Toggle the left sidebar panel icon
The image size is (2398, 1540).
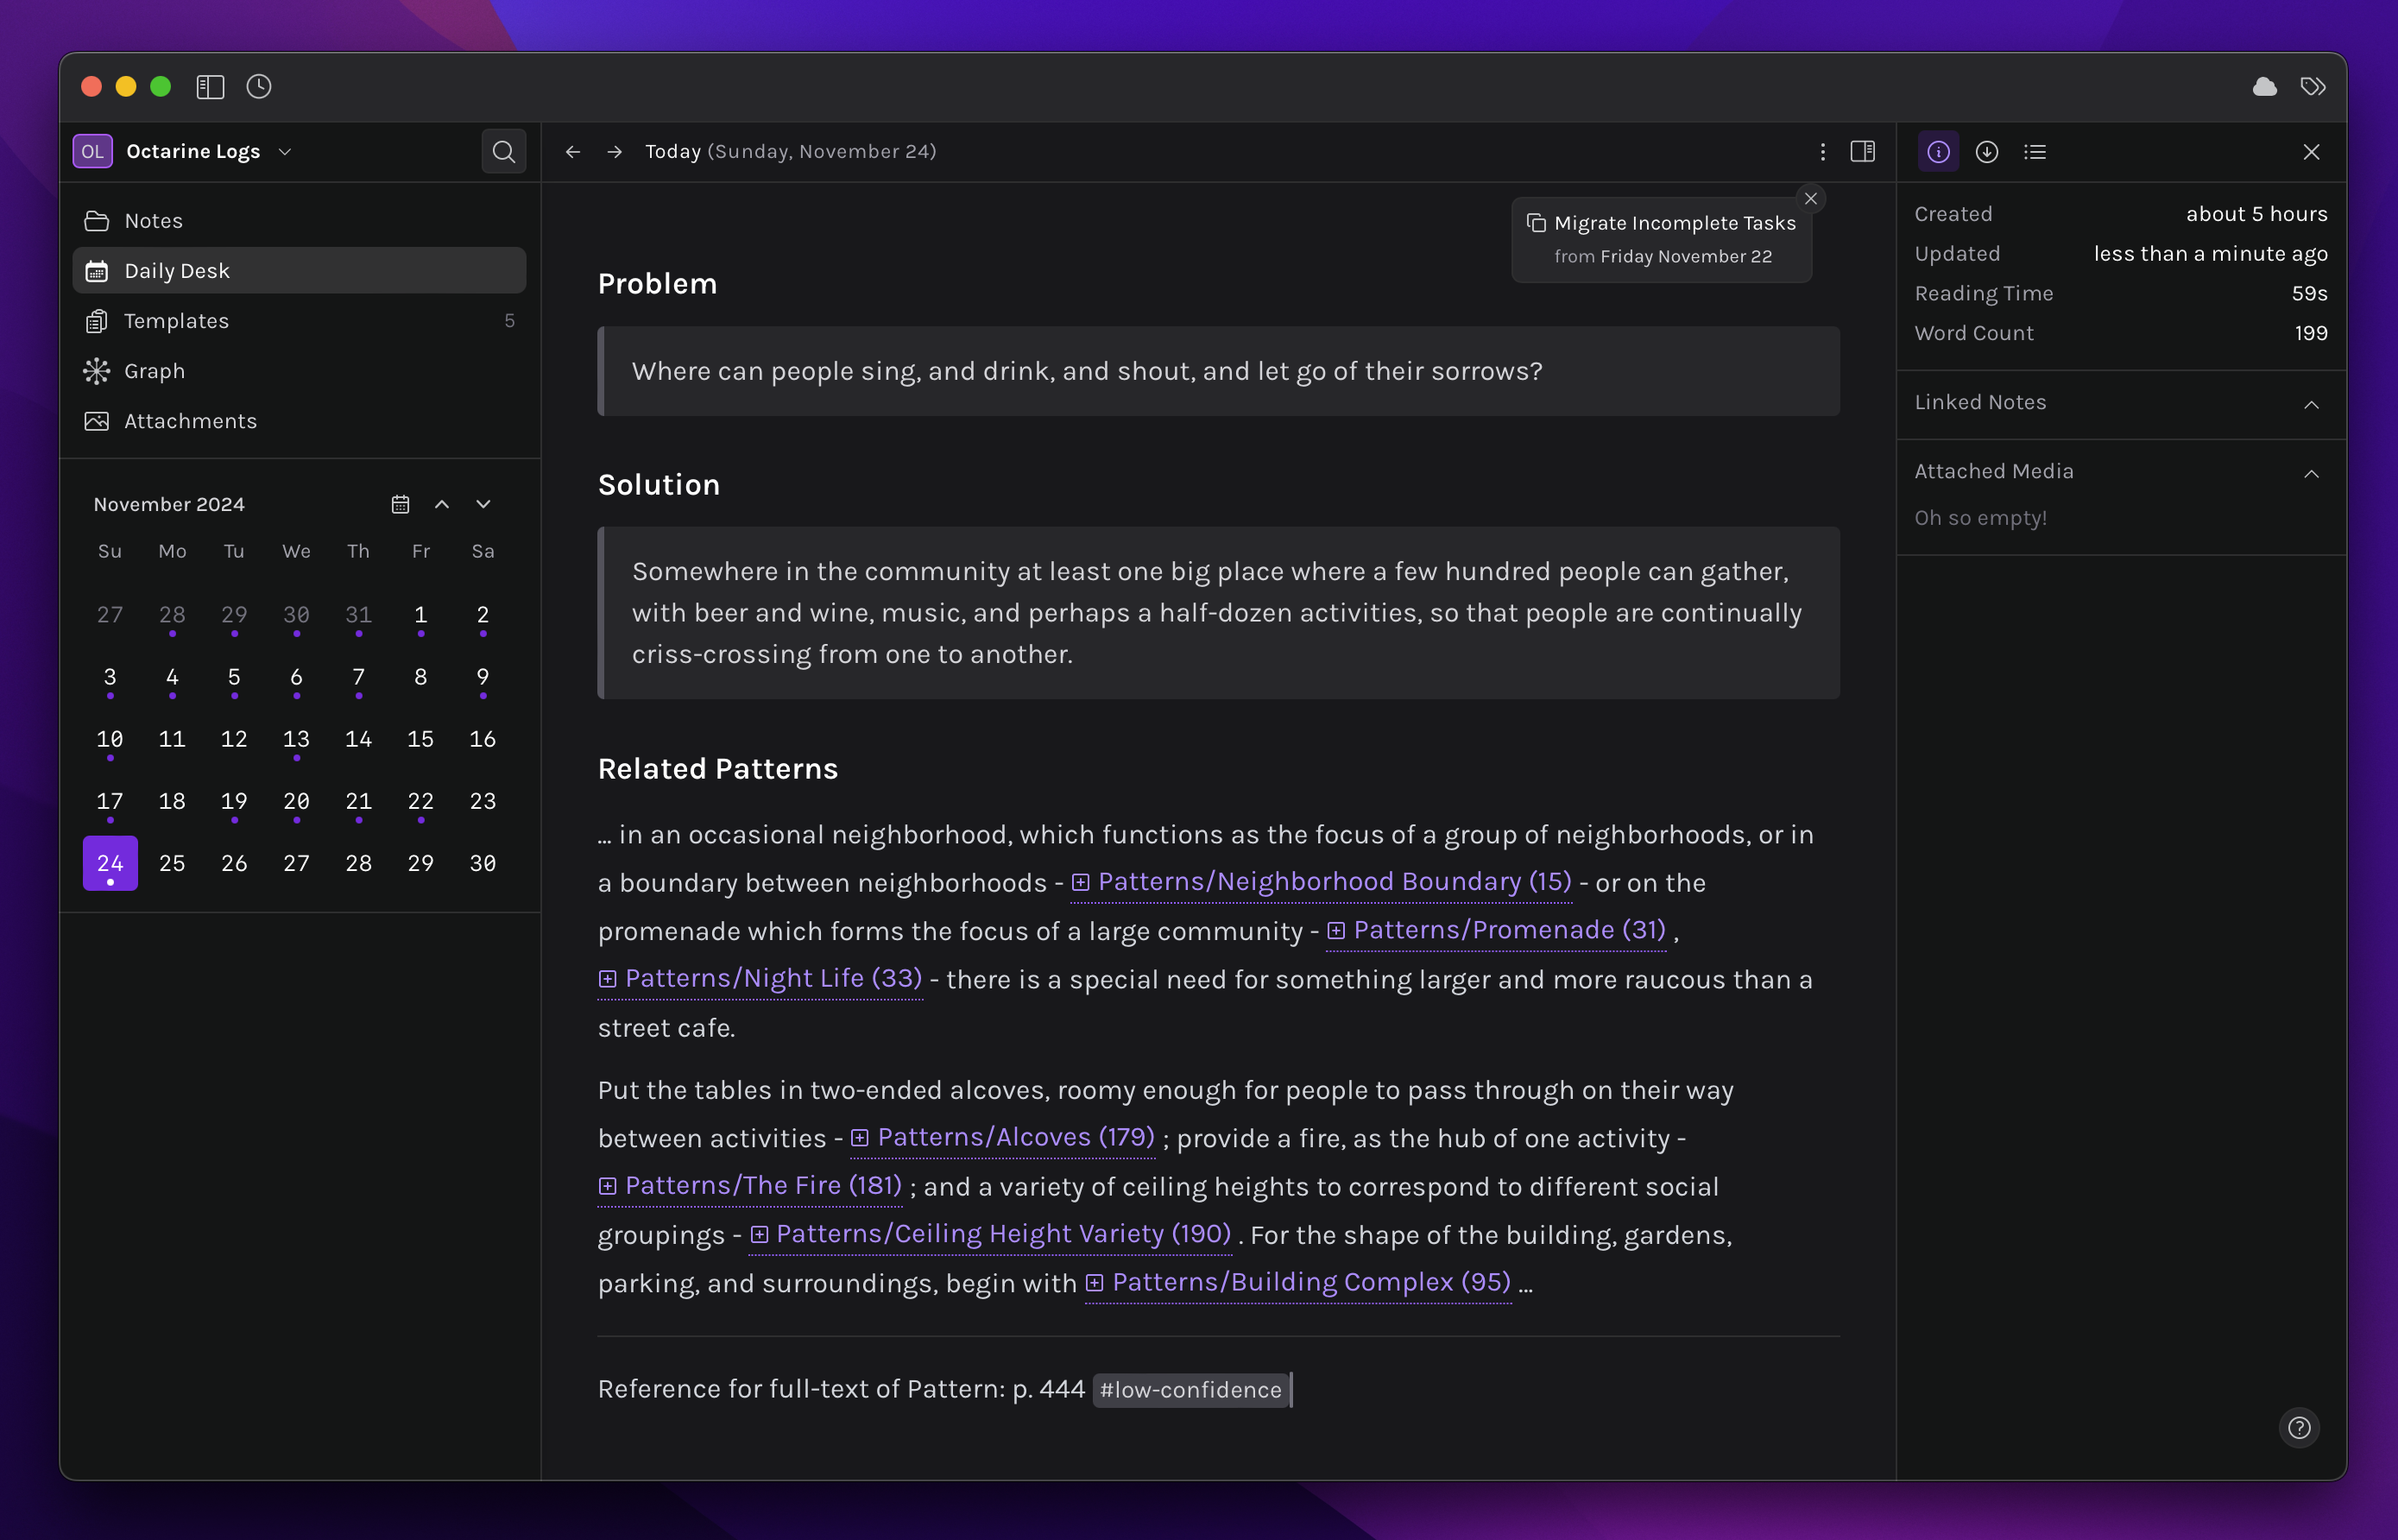point(210,87)
